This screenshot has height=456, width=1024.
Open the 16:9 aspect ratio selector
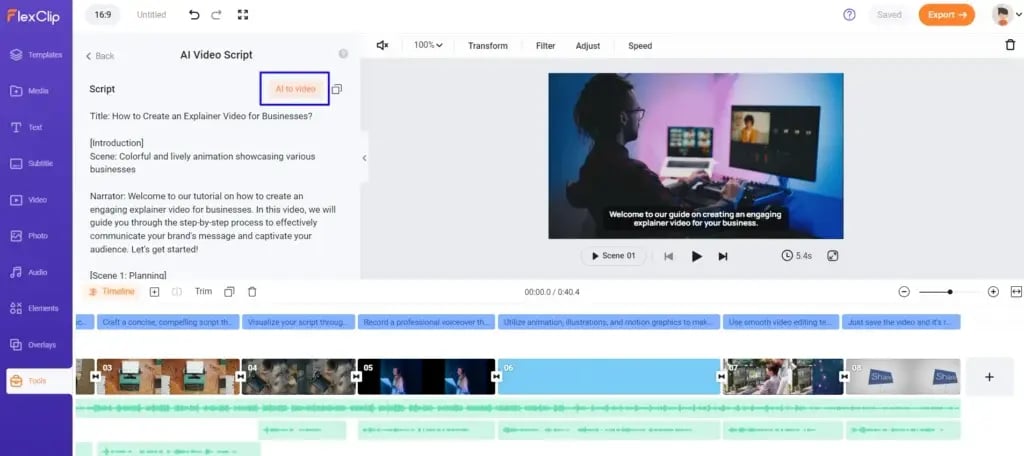(104, 15)
